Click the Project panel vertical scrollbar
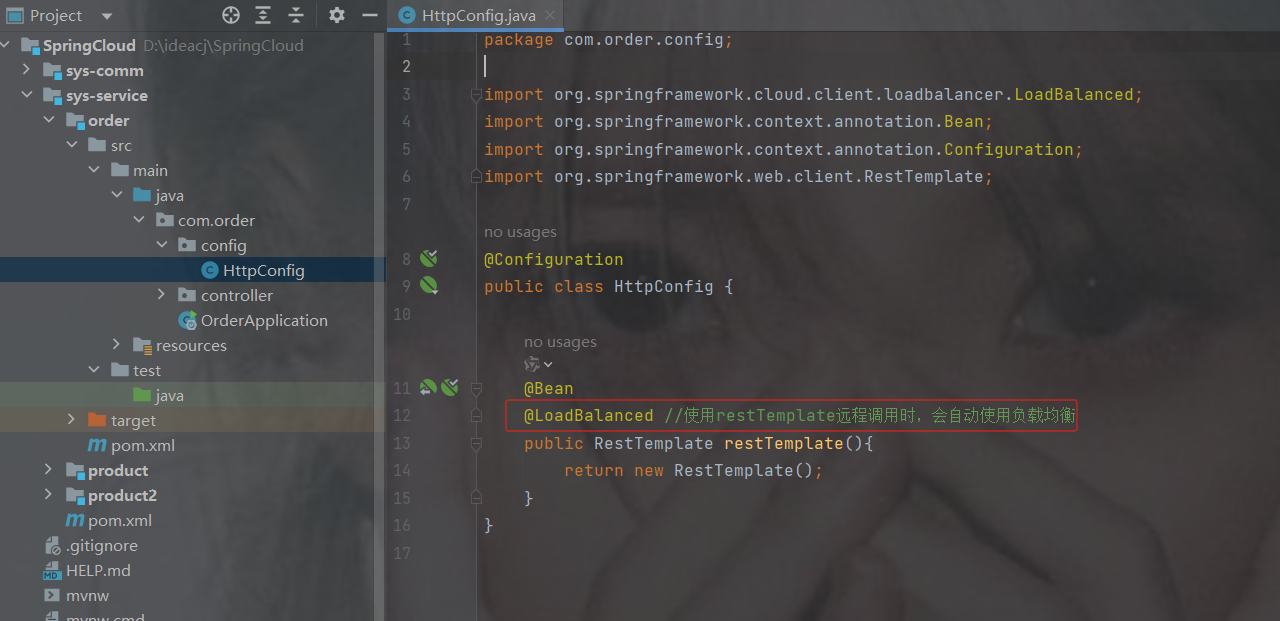 pyautogui.click(x=379, y=325)
